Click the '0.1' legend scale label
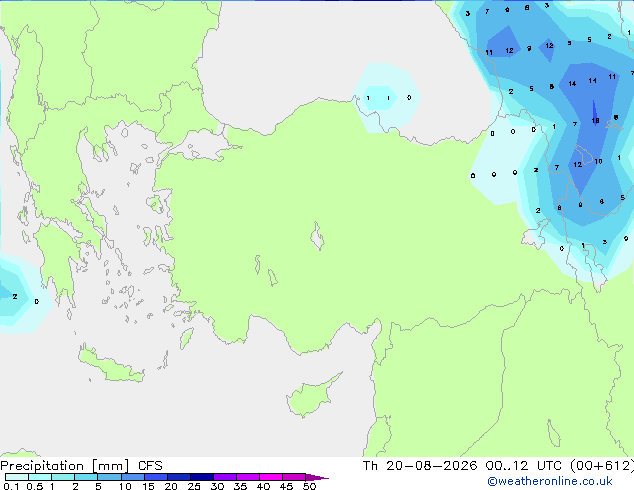The image size is (634, 490). point(11,486)
